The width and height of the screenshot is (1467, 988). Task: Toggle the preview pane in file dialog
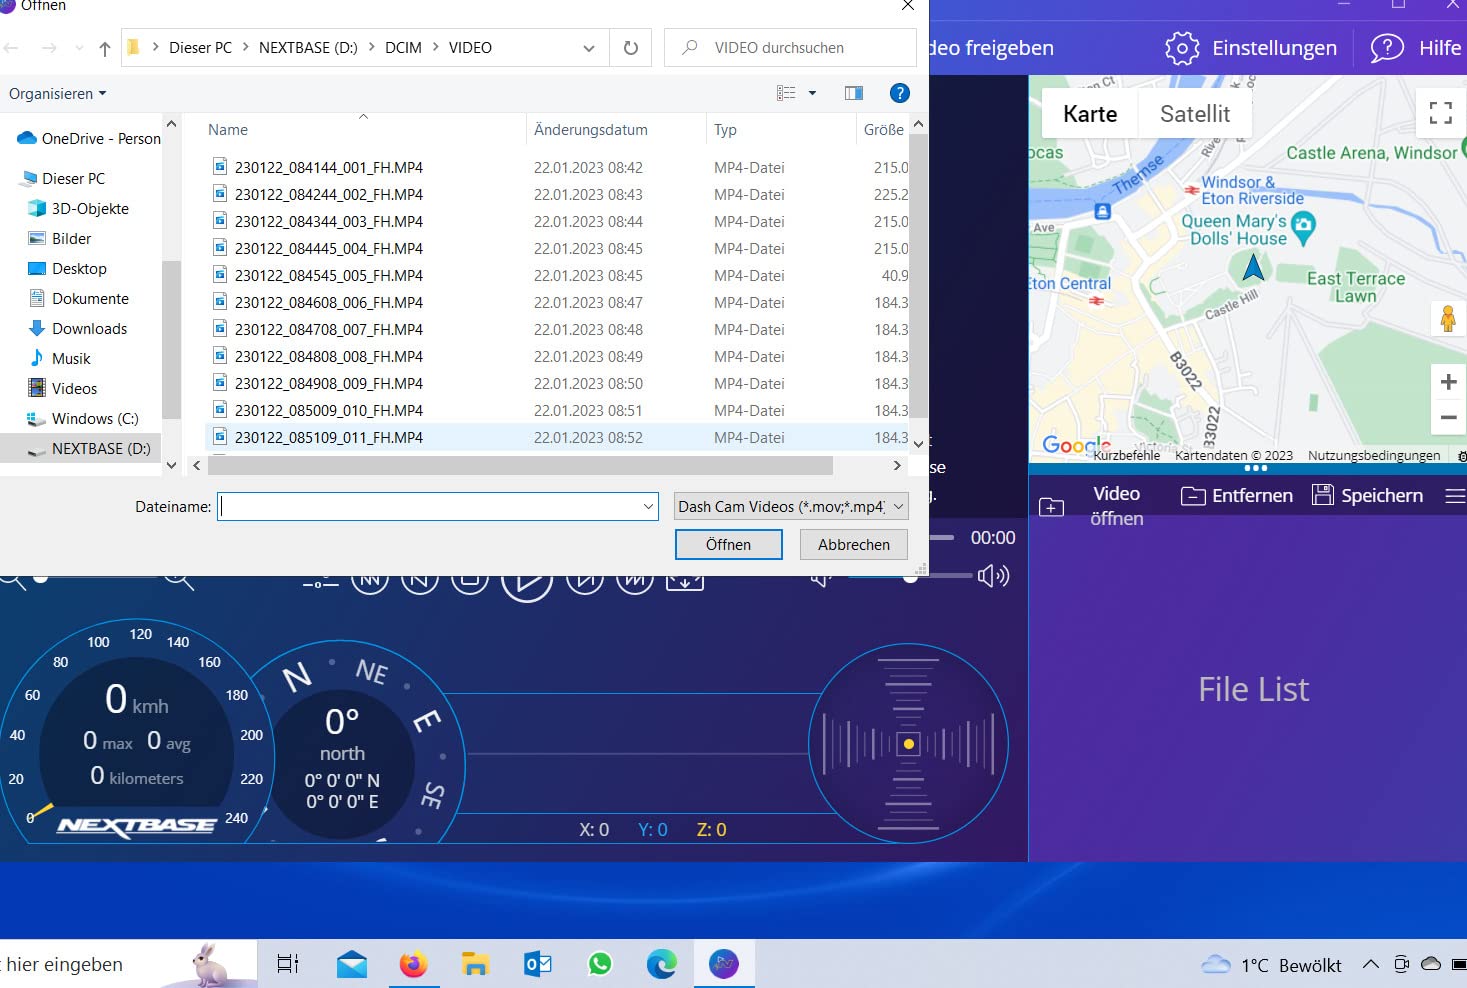pos(854,93)
